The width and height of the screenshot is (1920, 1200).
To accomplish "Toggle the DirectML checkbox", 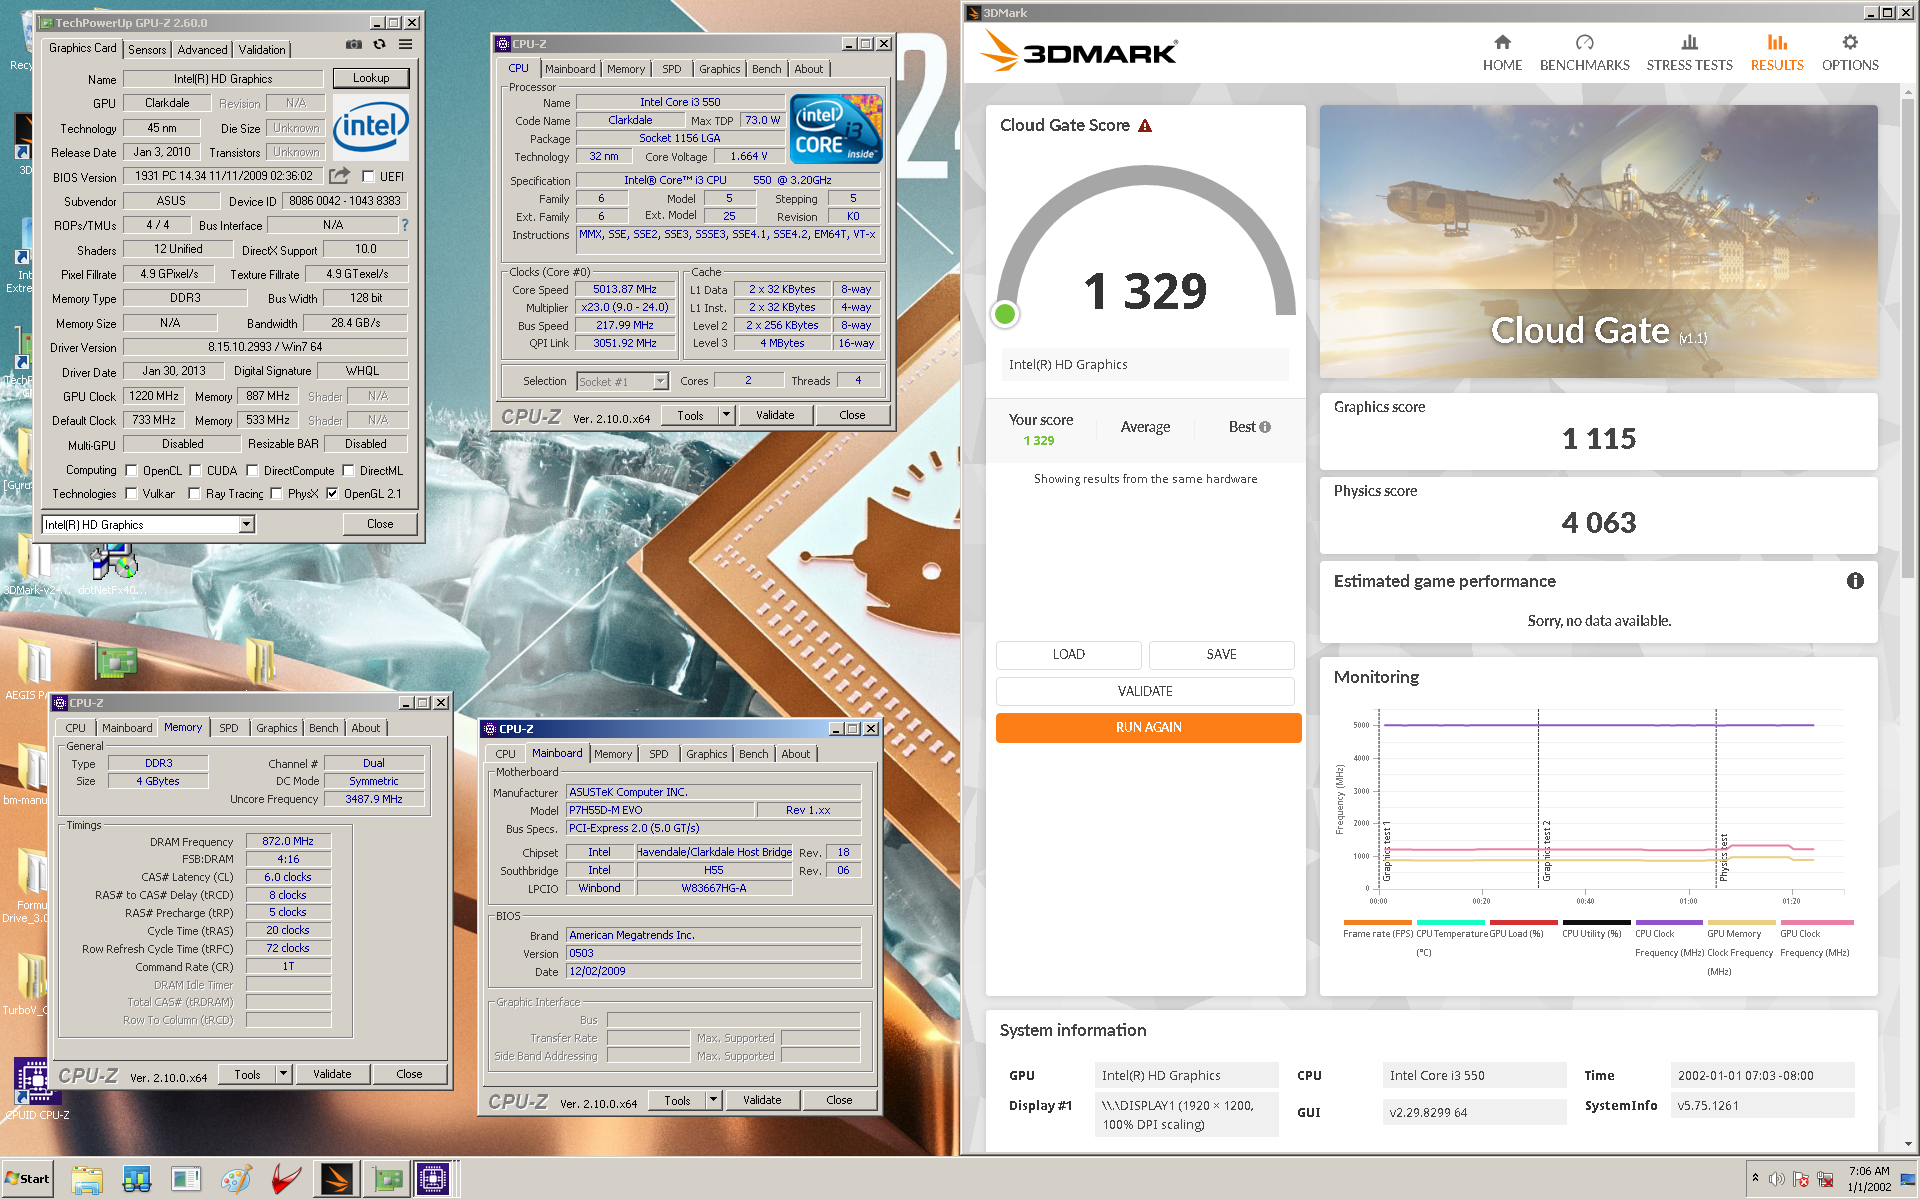I will 348,470.
